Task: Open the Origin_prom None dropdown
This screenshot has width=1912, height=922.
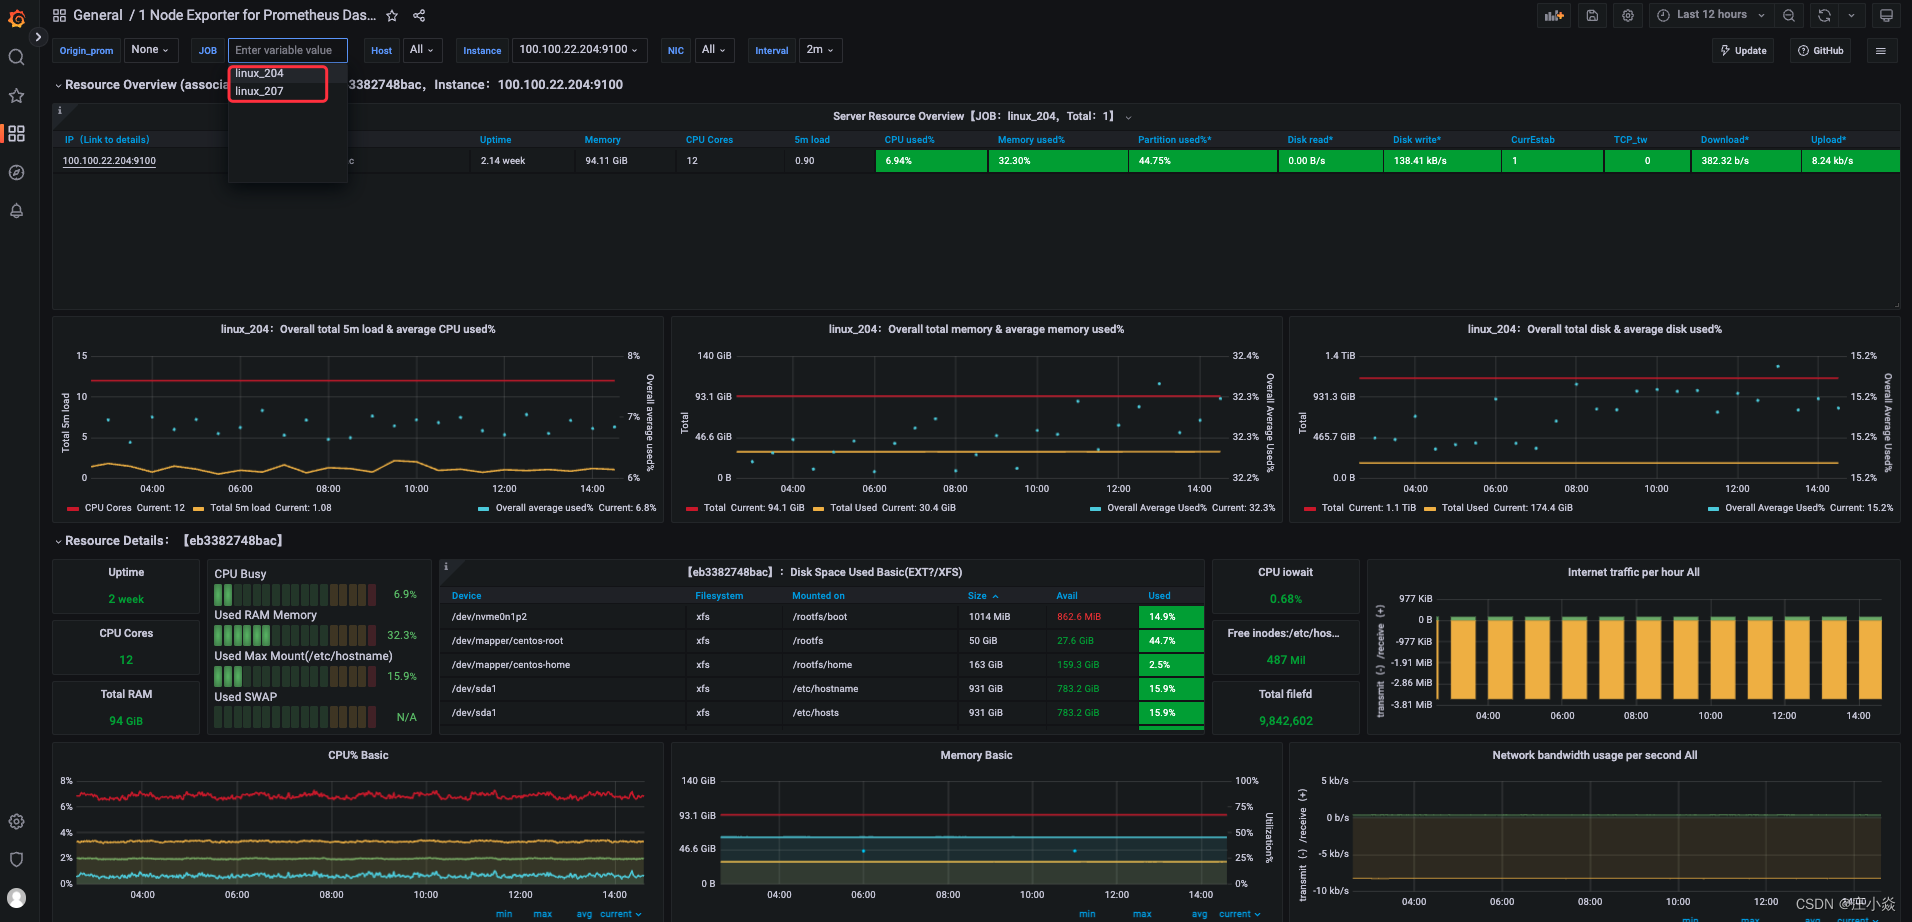Action: coord(150,50)
